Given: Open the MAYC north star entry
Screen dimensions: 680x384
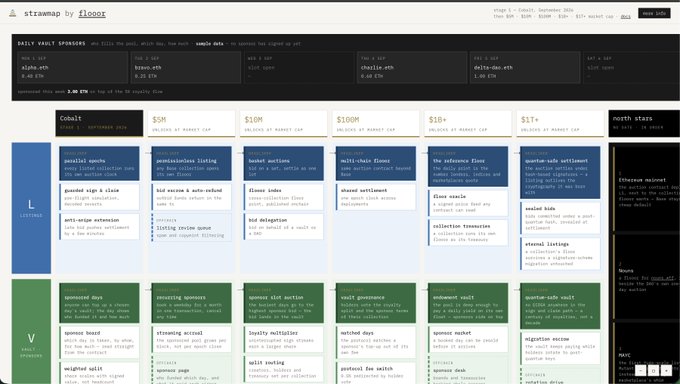Looking at the screenshot, I should click(646, 354).
